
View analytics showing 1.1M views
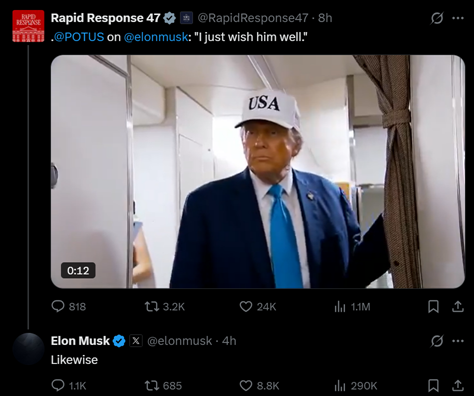352,307
